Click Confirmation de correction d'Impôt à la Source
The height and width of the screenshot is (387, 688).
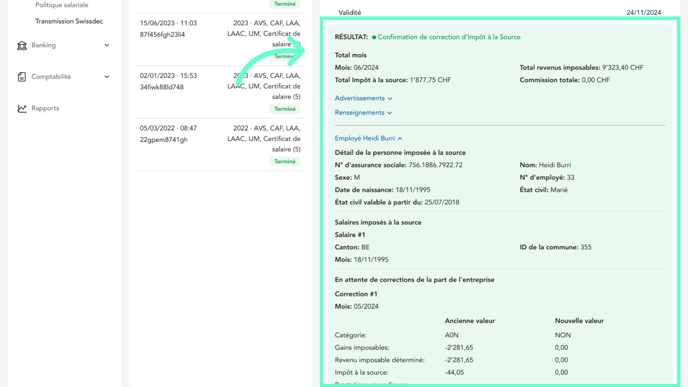point(449,37)
